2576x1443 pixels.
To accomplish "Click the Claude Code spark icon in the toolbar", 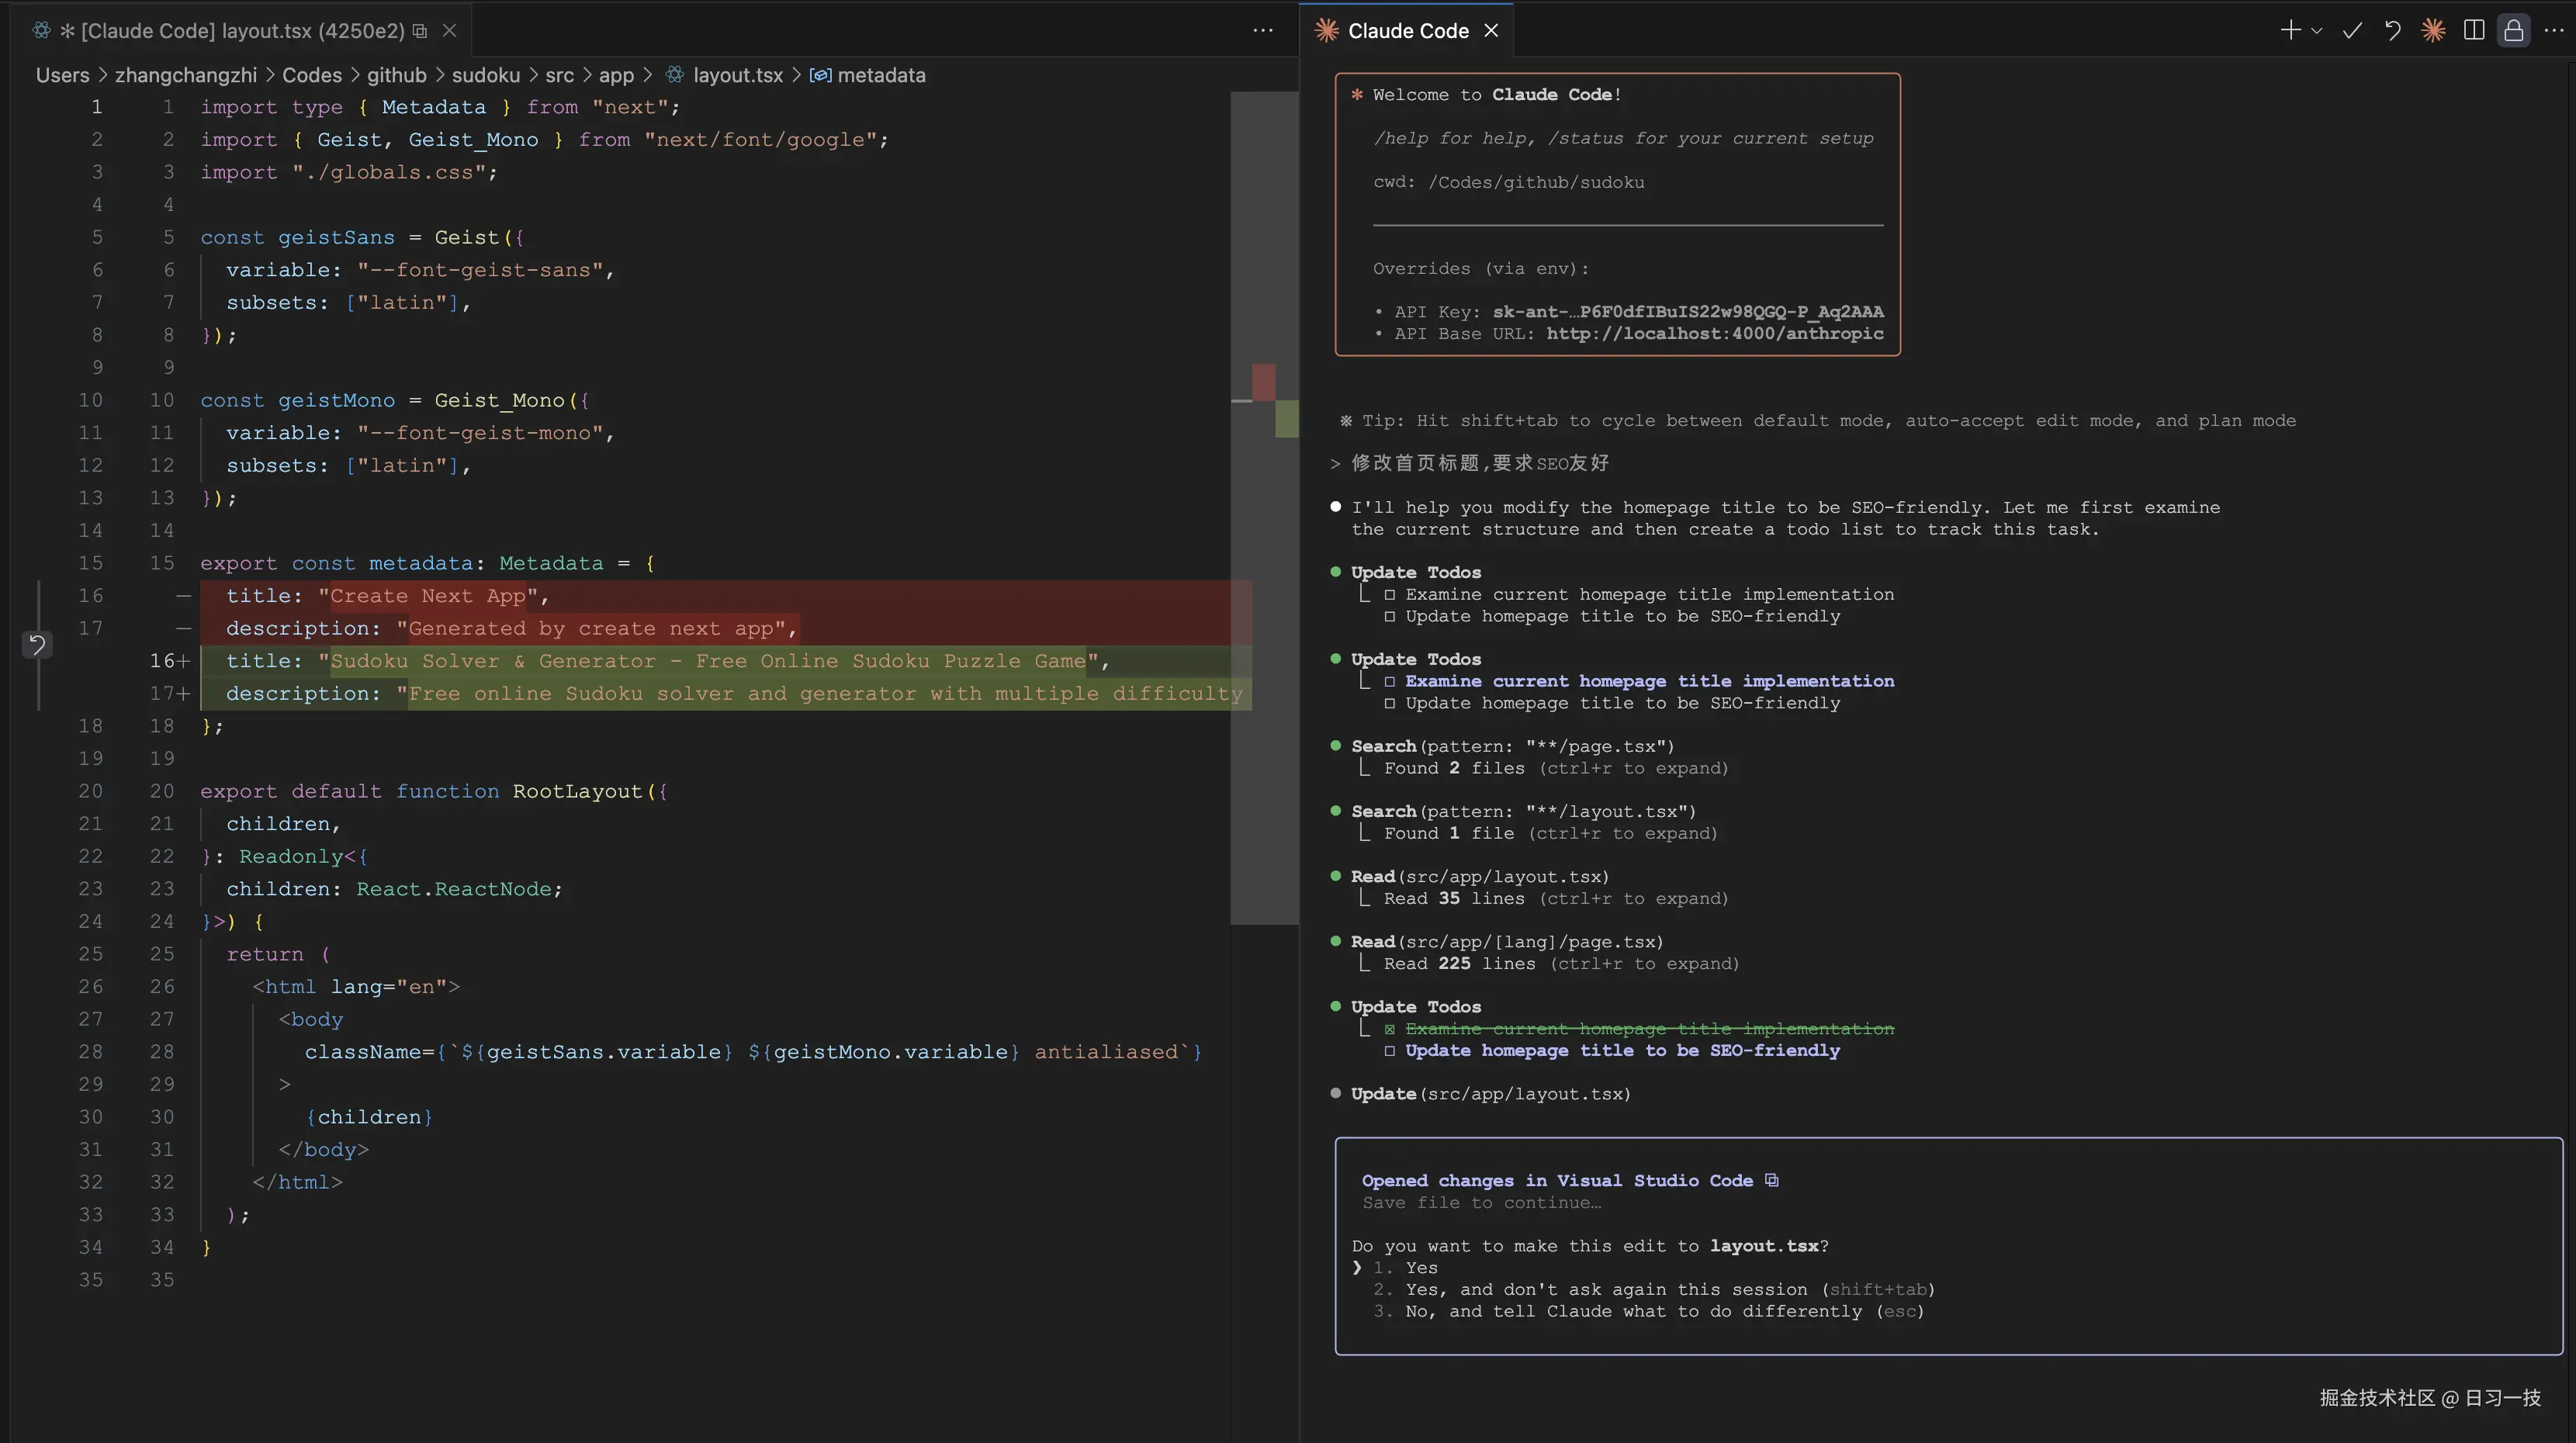I will coord(2434,30).
